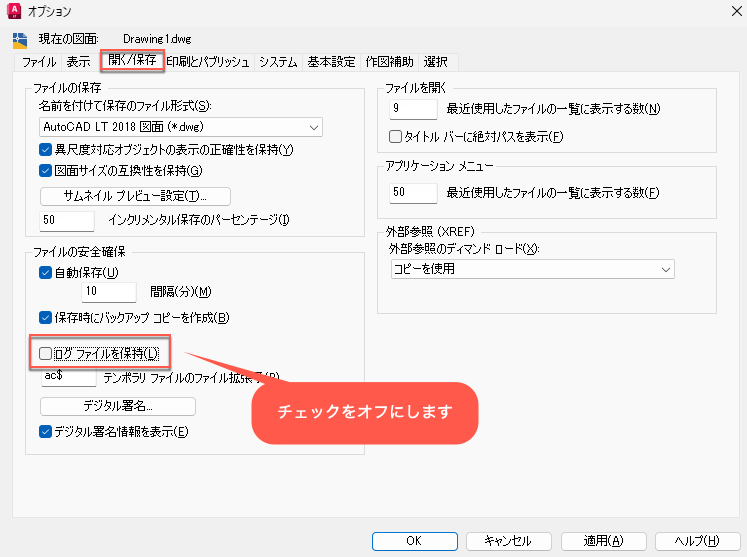Open サムネイル プレビュー設定 button

click(135, 196)
